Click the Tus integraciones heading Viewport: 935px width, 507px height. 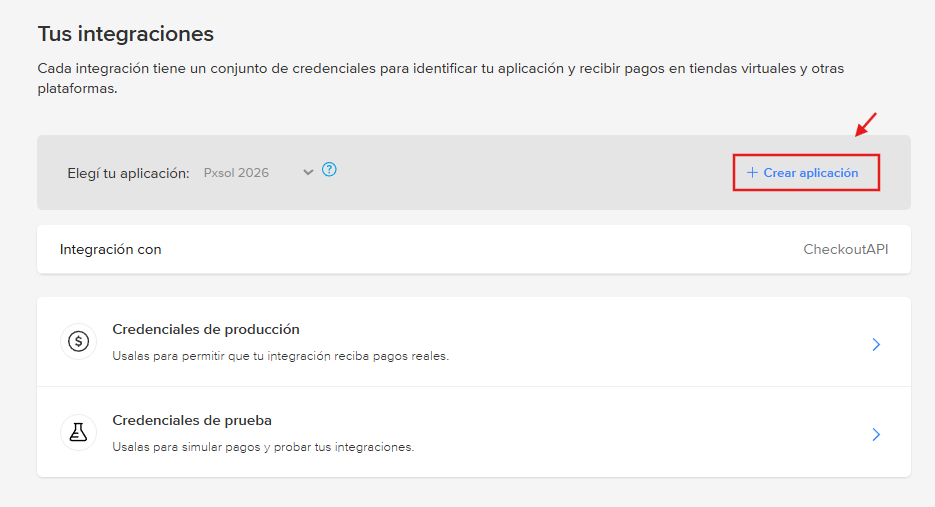(x=126, y=34)
